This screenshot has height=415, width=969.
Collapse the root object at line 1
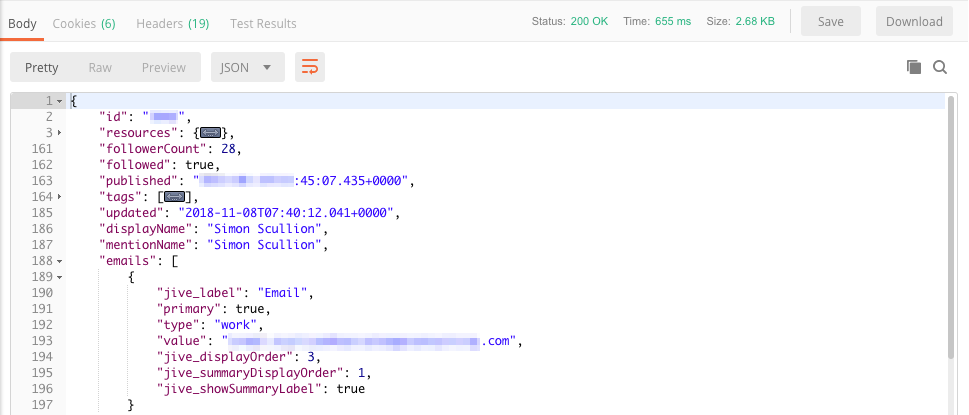coord(59,101)
